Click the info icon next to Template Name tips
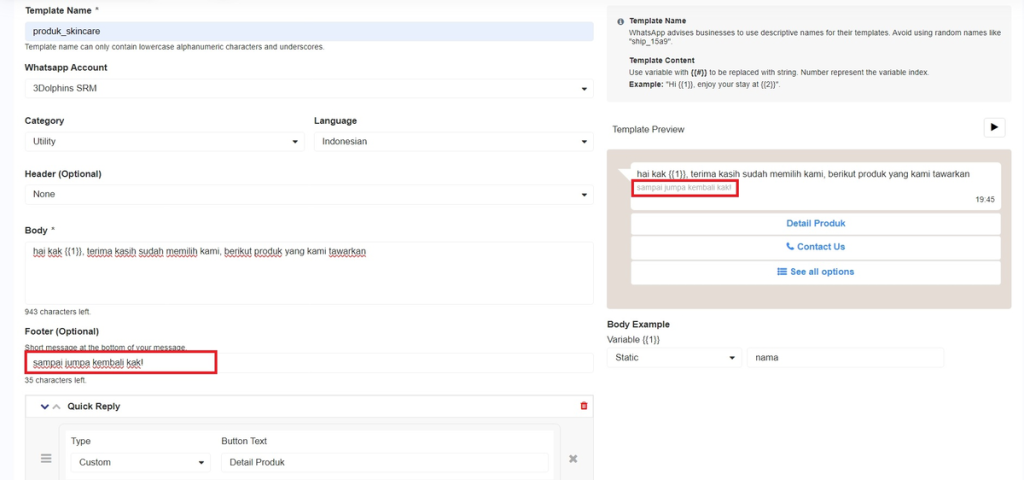 point(620,21)
